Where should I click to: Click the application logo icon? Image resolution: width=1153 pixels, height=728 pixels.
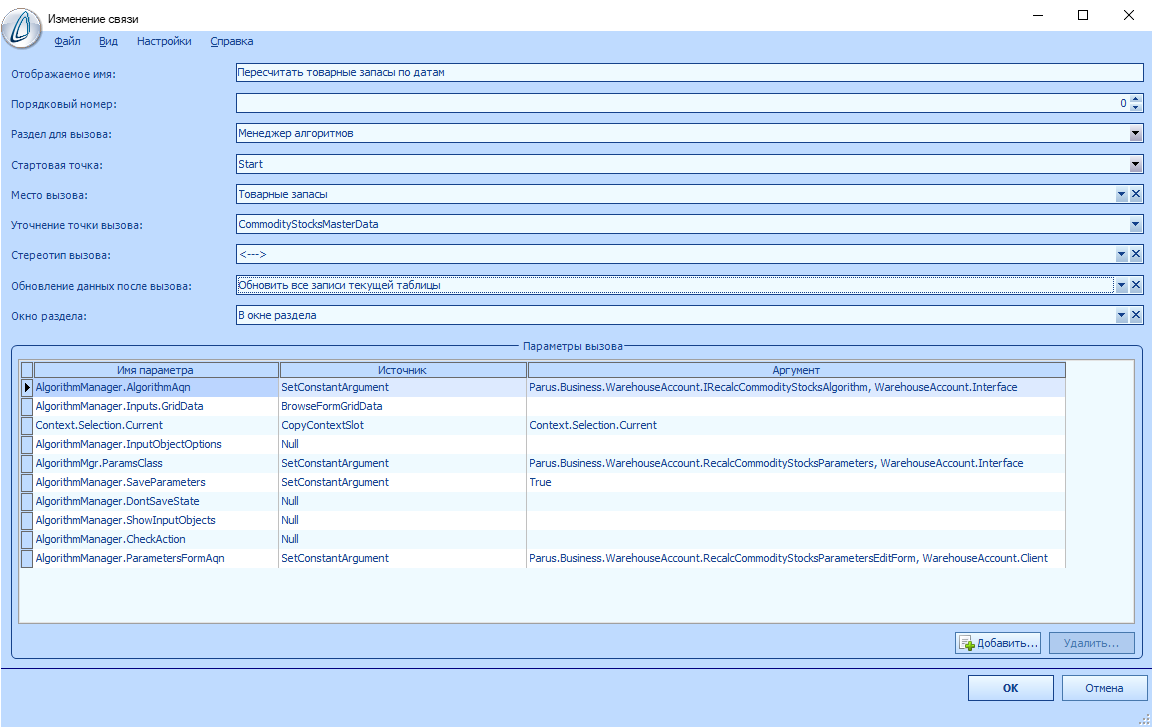point(21,29)
